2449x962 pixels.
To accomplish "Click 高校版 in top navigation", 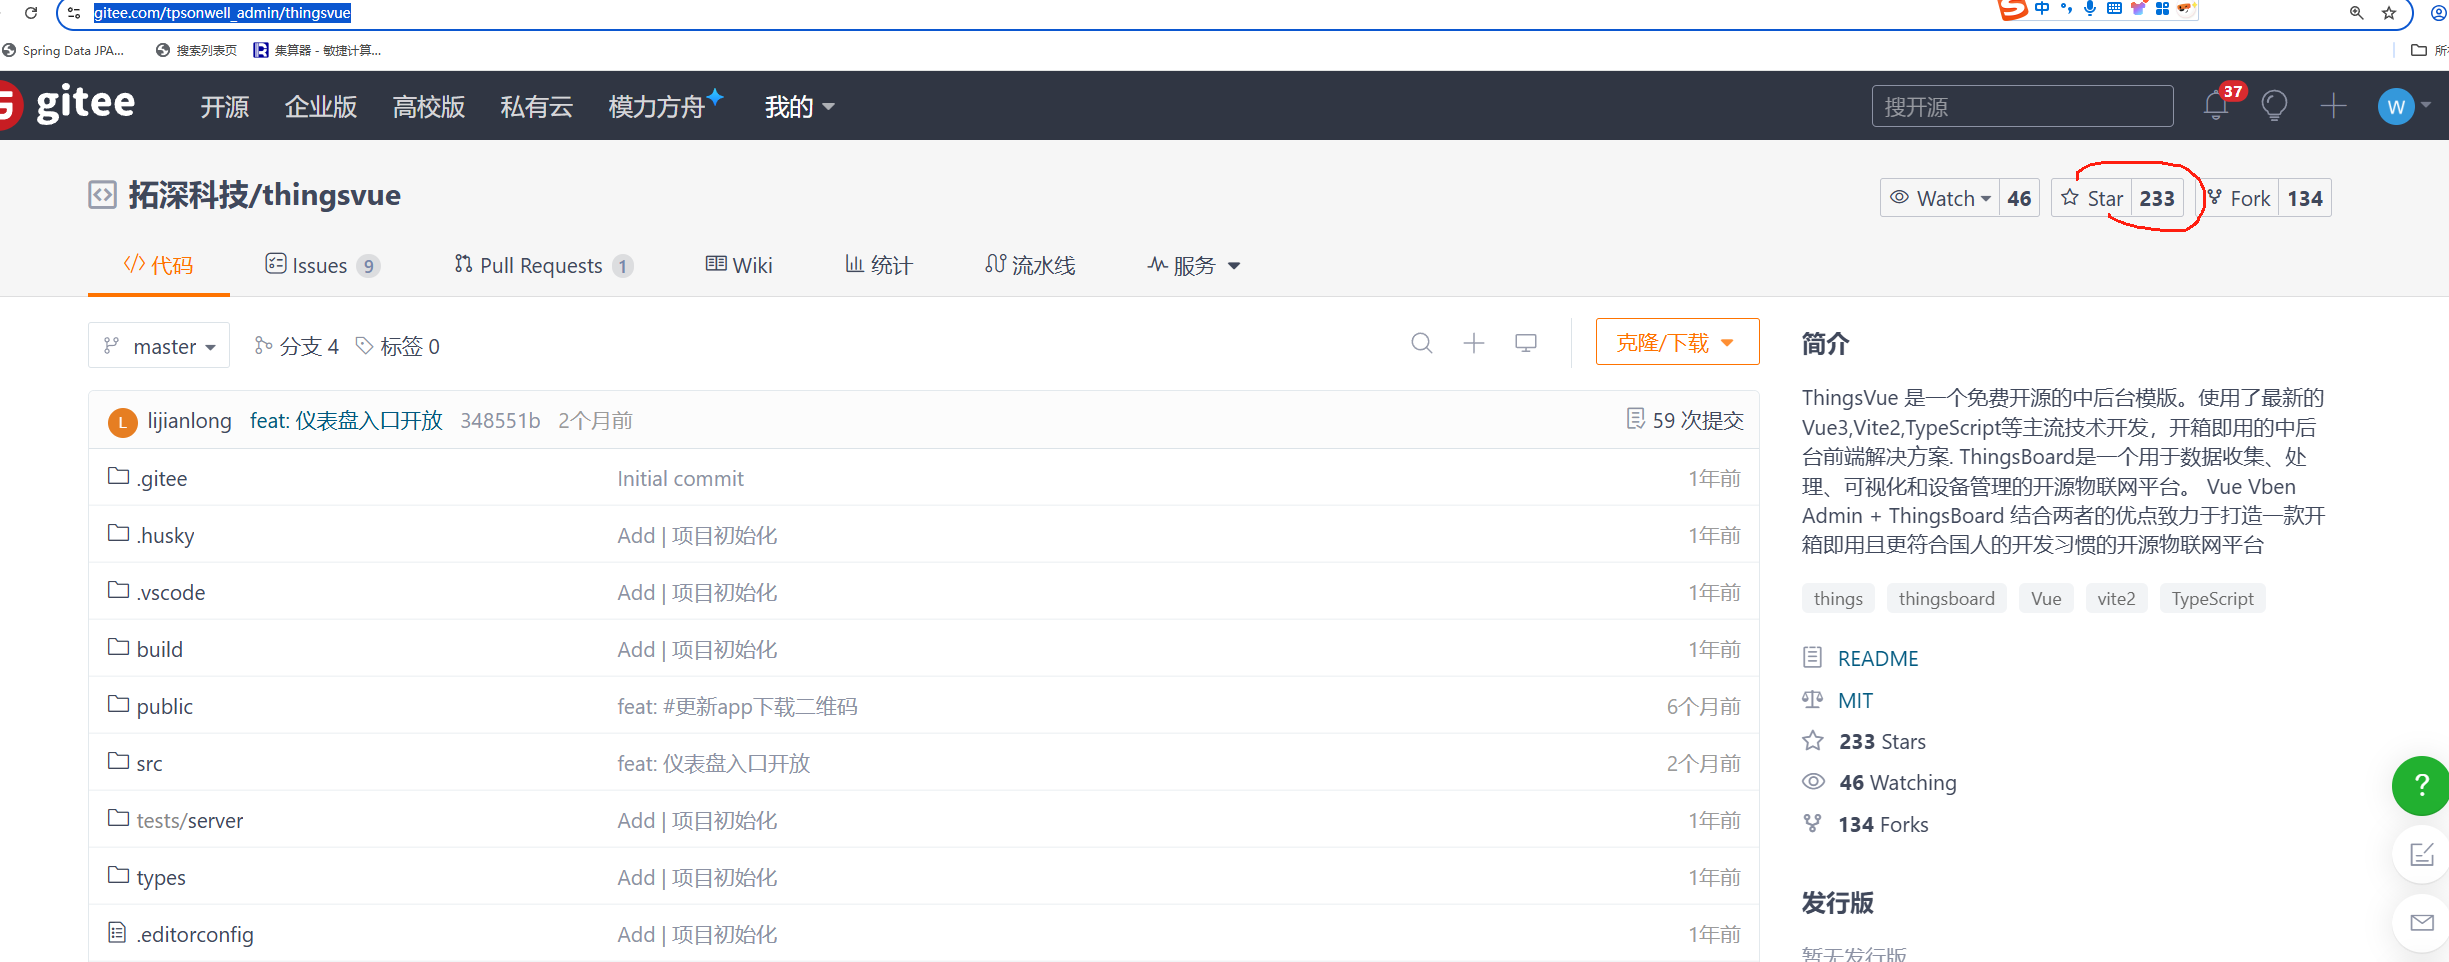I will coord(429,106).
